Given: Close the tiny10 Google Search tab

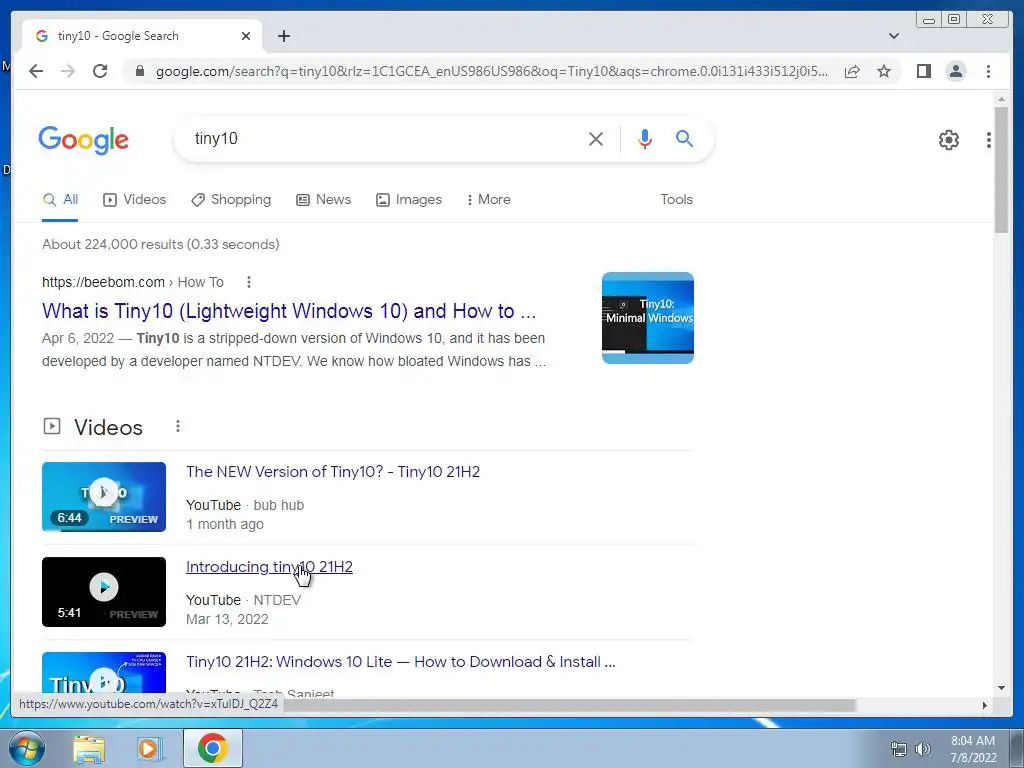Looking at the screenshot, I should click(246, 36).
